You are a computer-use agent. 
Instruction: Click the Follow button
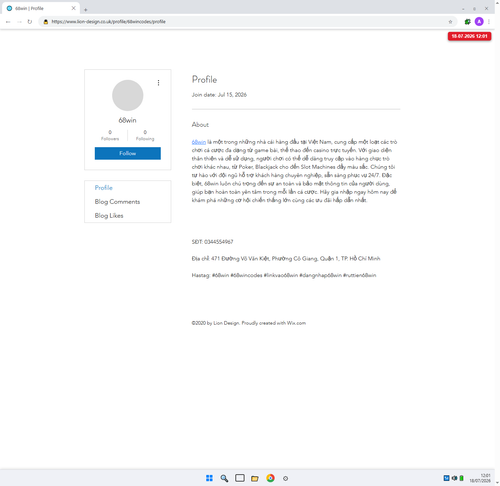(128, 153)
